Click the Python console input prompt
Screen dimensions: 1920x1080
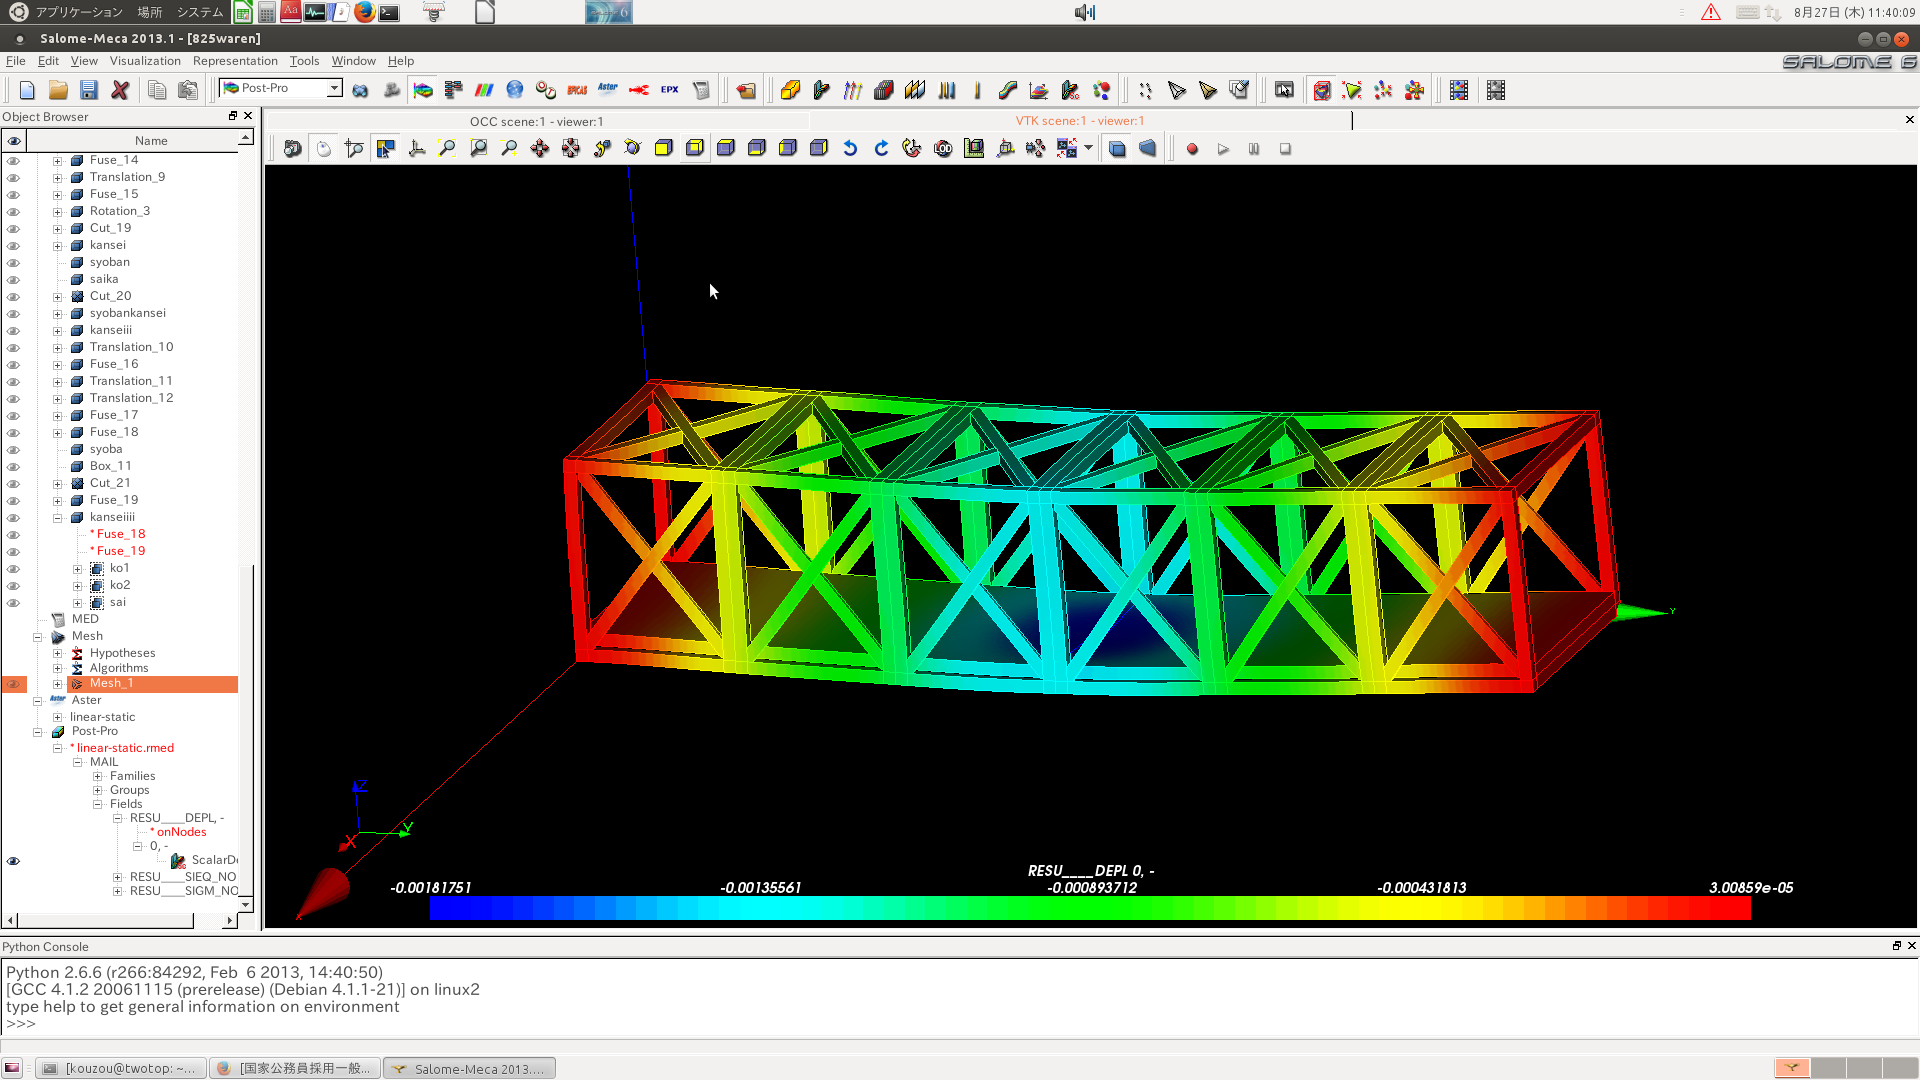click(20, 1024)
